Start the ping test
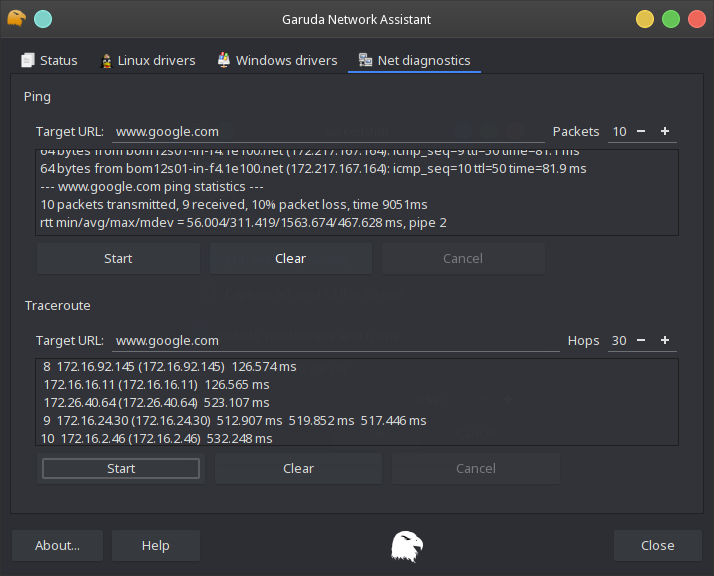 pos(118,259)
